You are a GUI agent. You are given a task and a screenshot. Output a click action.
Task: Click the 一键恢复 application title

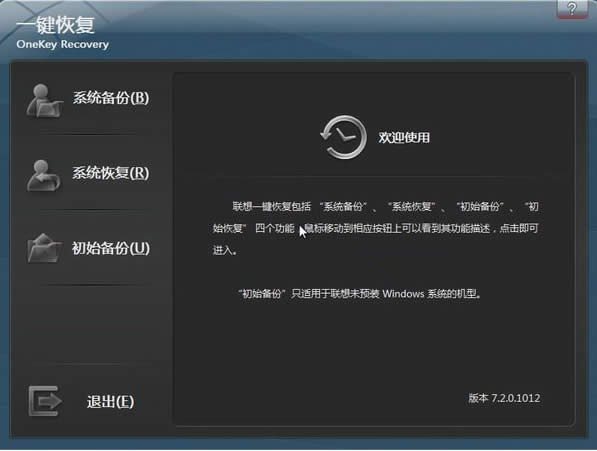pyautogui.click(x=56, y=25)
